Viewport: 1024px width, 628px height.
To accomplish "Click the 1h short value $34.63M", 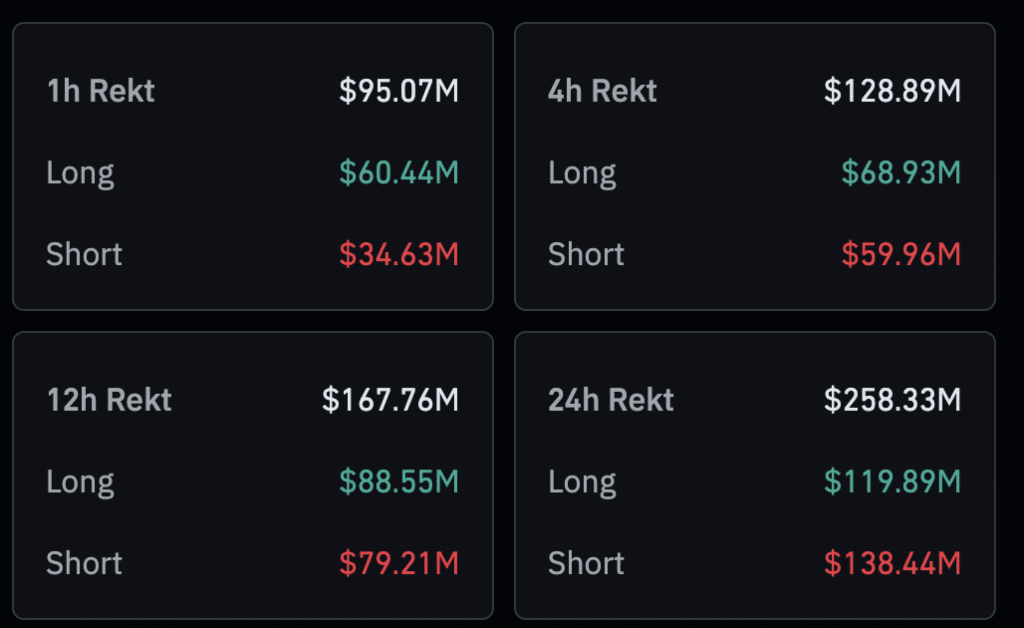I will 399,254.
